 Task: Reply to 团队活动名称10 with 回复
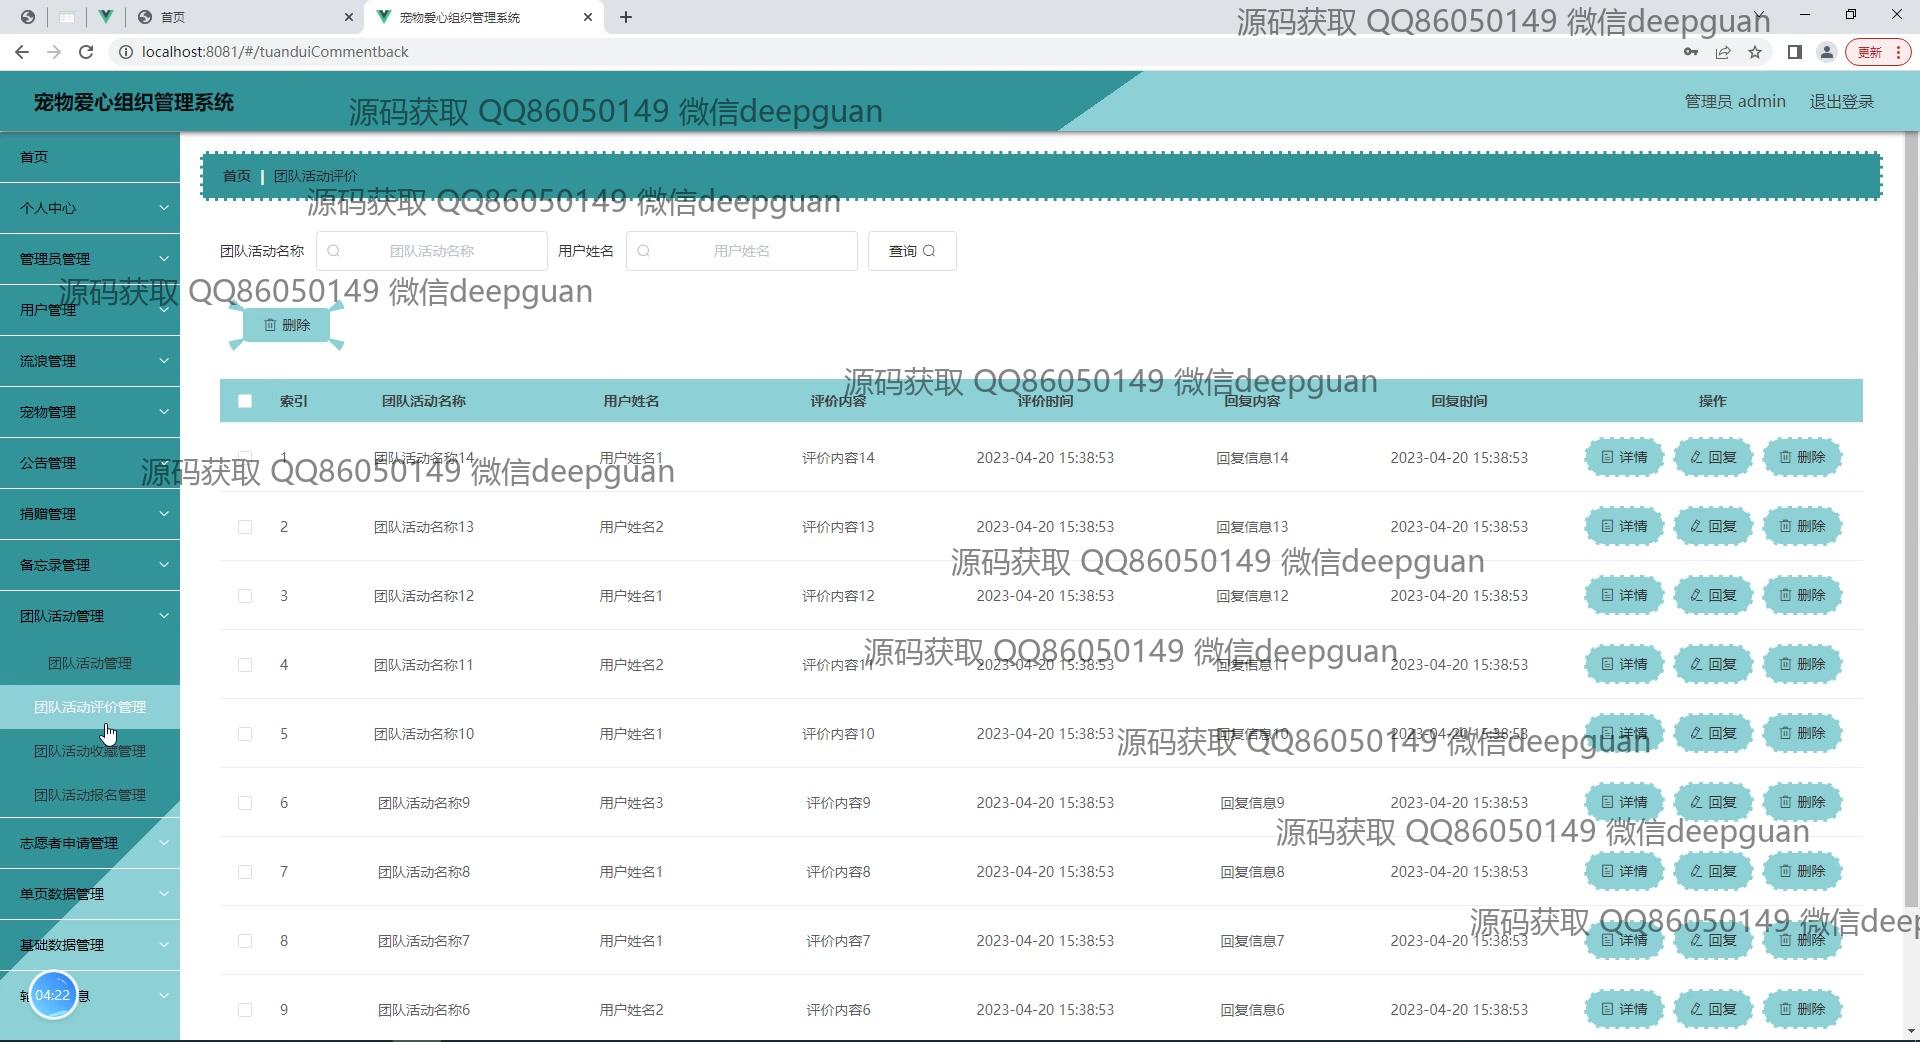click(1713, 733)
